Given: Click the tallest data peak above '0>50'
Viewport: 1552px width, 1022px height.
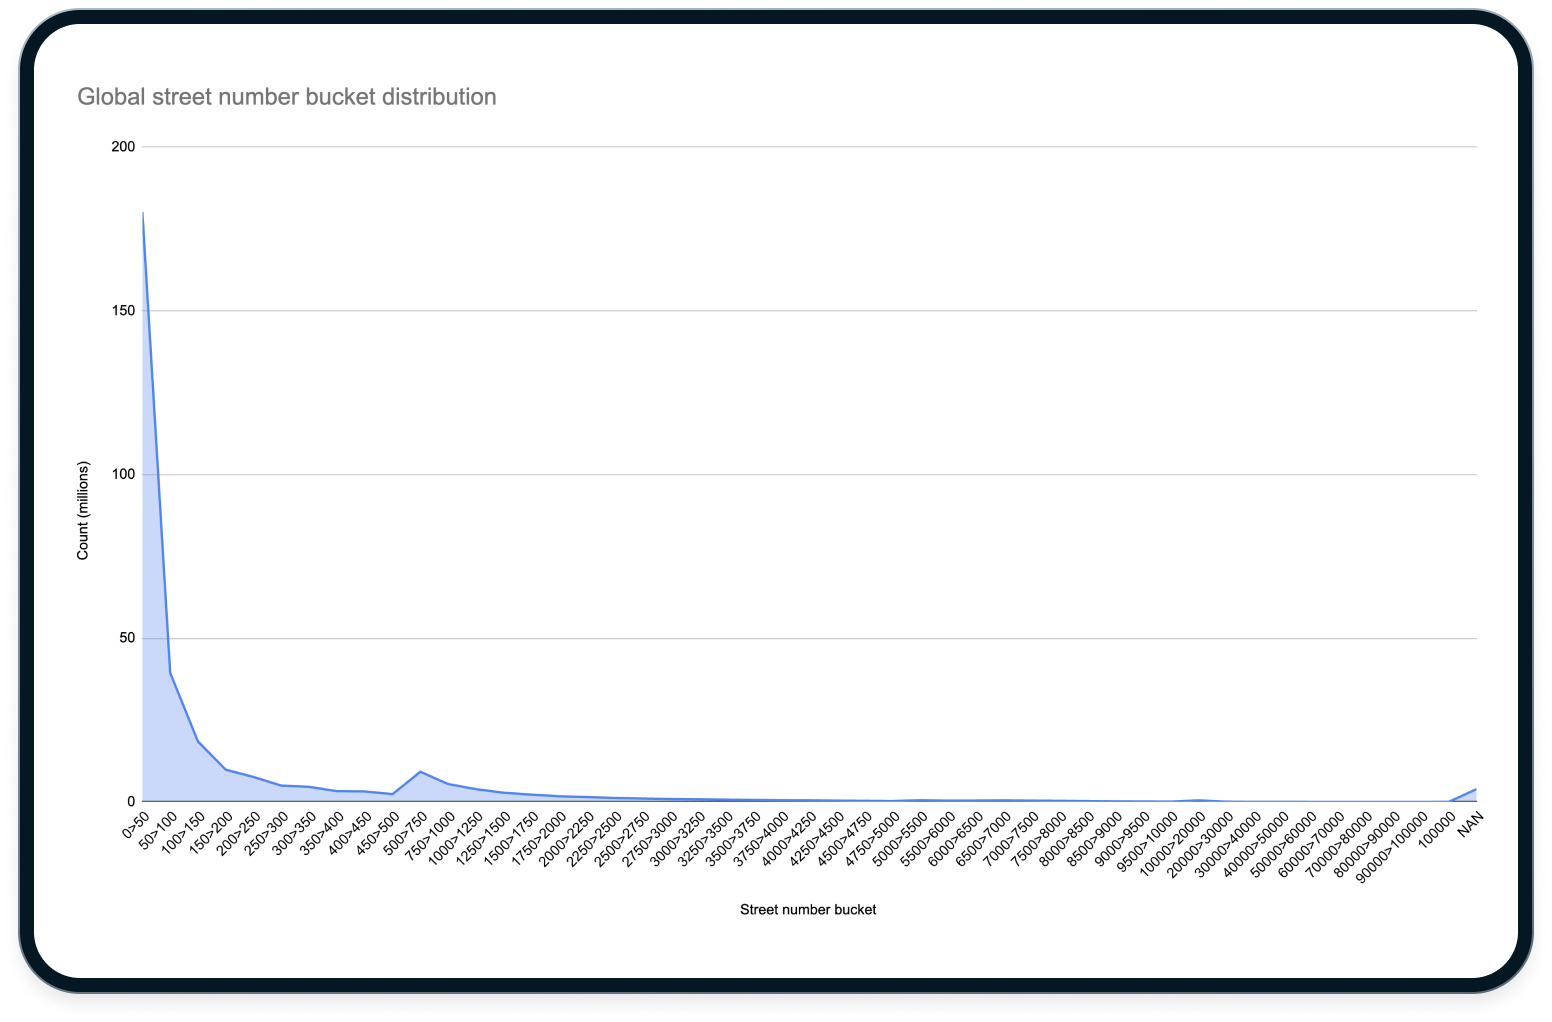Looking at the screenshot, I should [141, 213].
